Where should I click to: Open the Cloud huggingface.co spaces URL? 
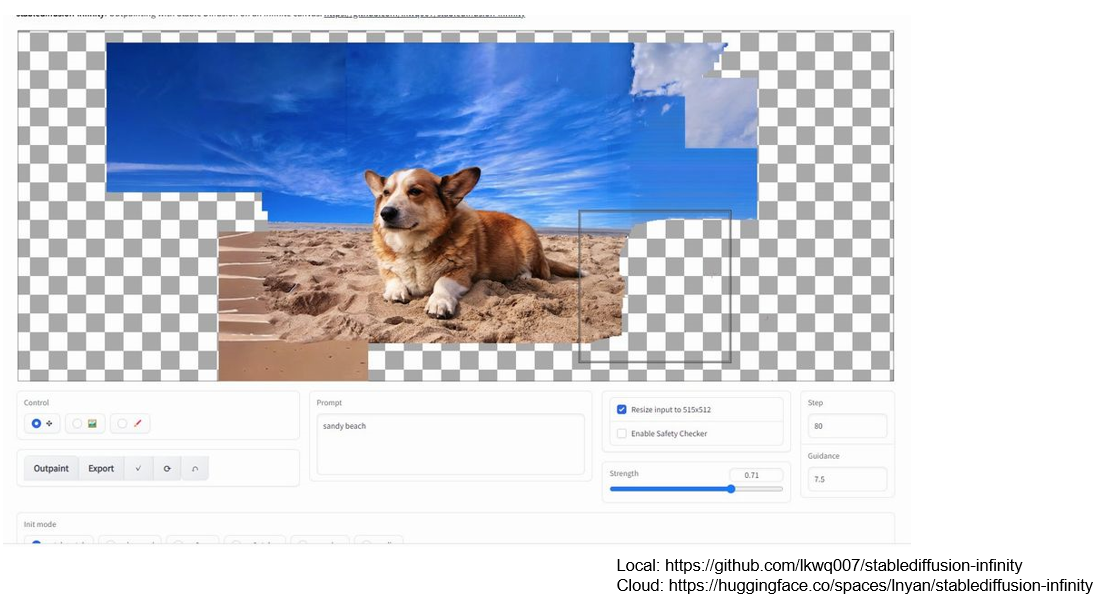[x=880, y=586]
